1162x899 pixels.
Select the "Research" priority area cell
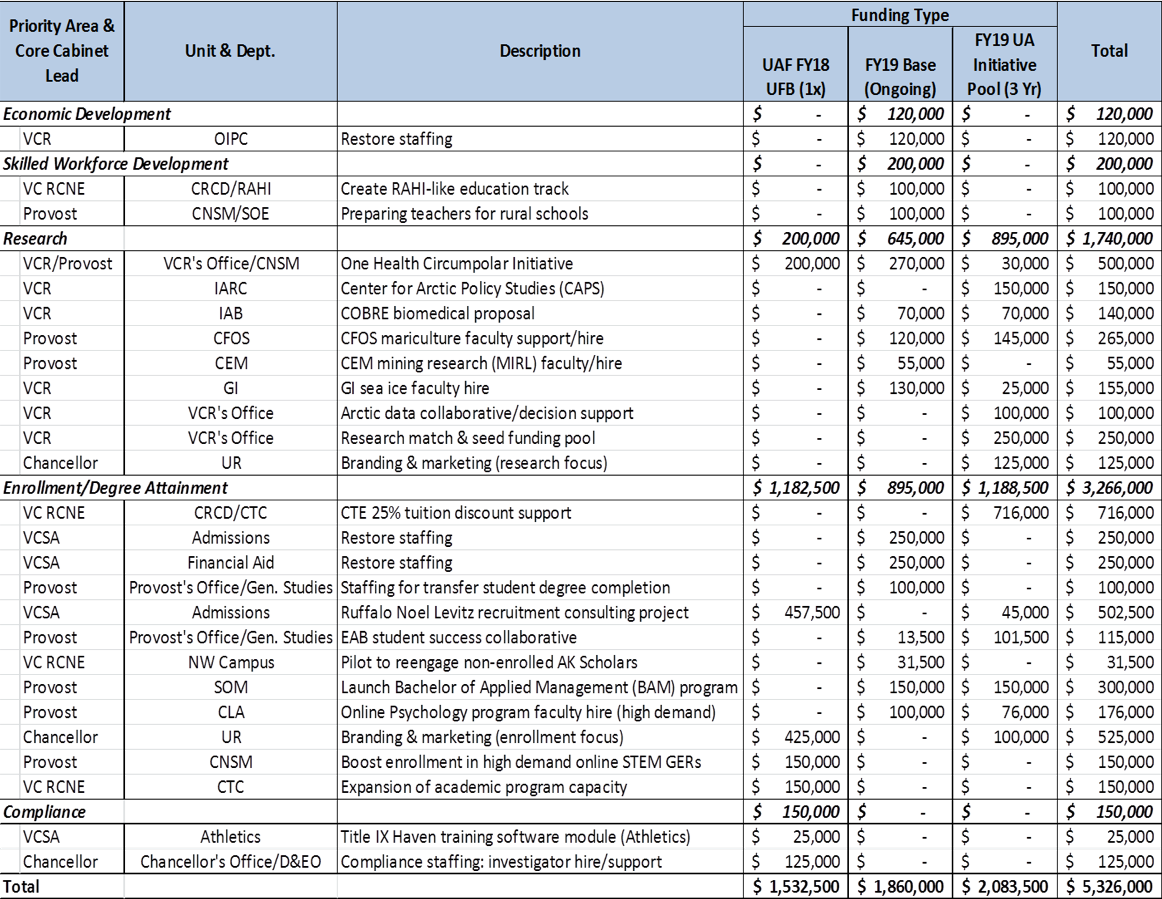point(36,239)
